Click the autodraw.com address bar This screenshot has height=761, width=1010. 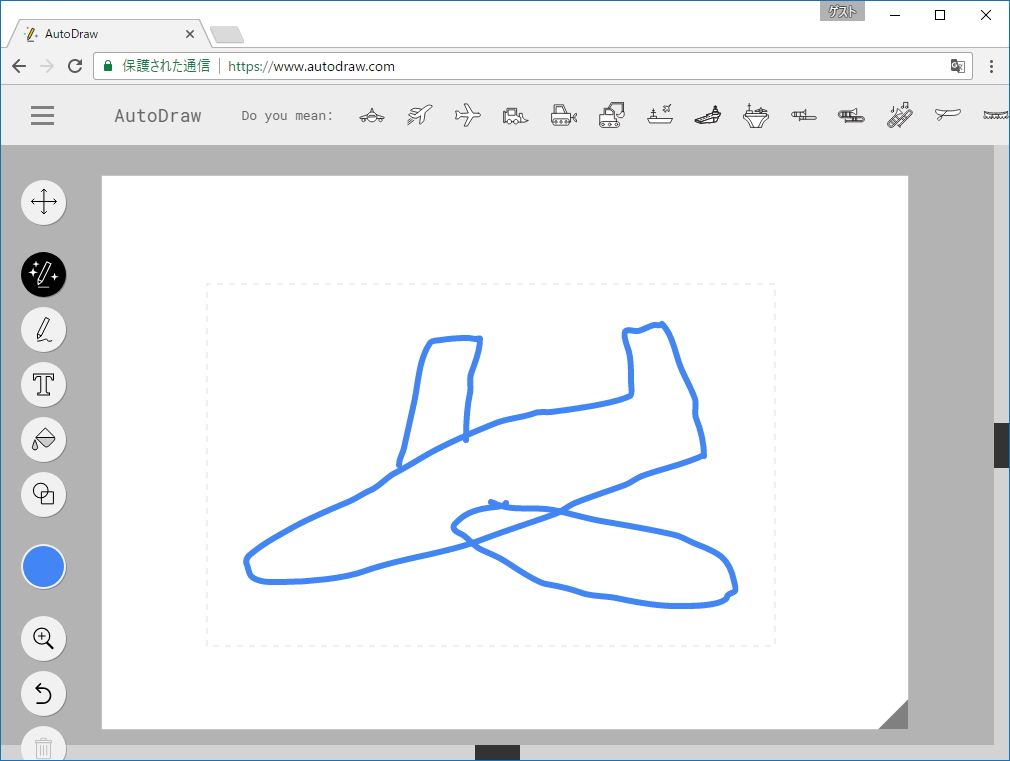[533, 66]
